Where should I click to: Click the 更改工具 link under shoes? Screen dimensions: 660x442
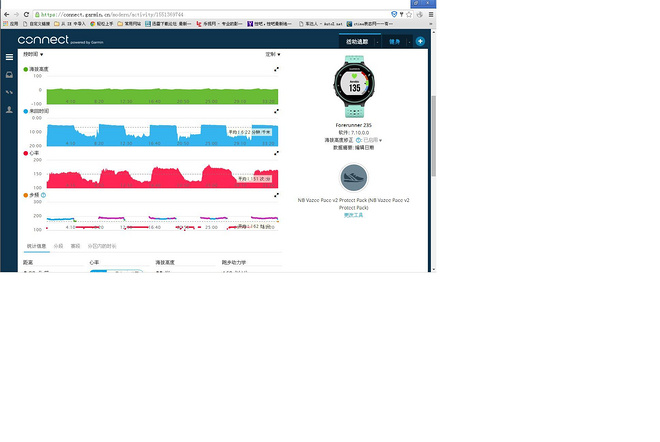(353, 214)
